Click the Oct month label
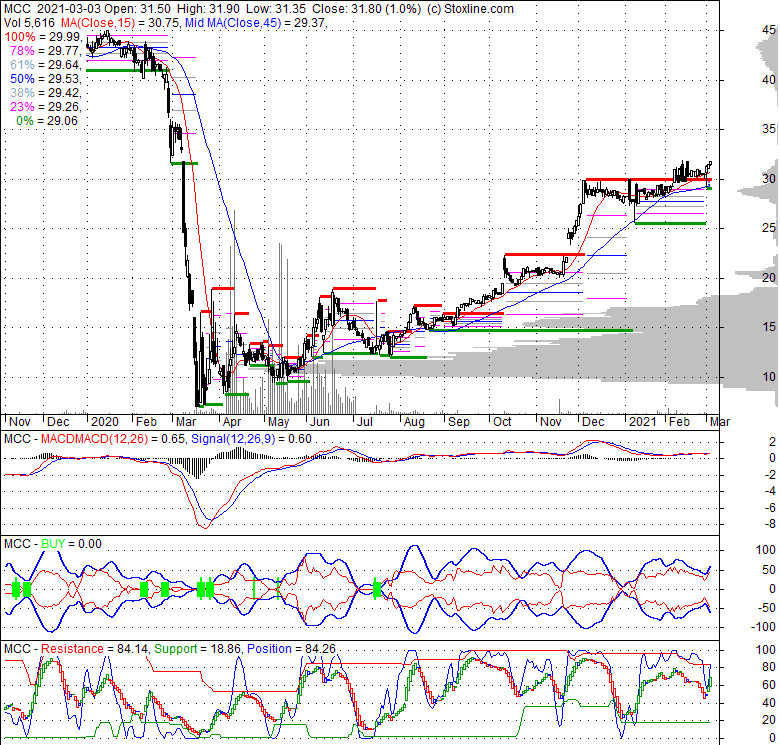Screen dimensions: 780x745 pyautogui.click(x=502, y=422)
